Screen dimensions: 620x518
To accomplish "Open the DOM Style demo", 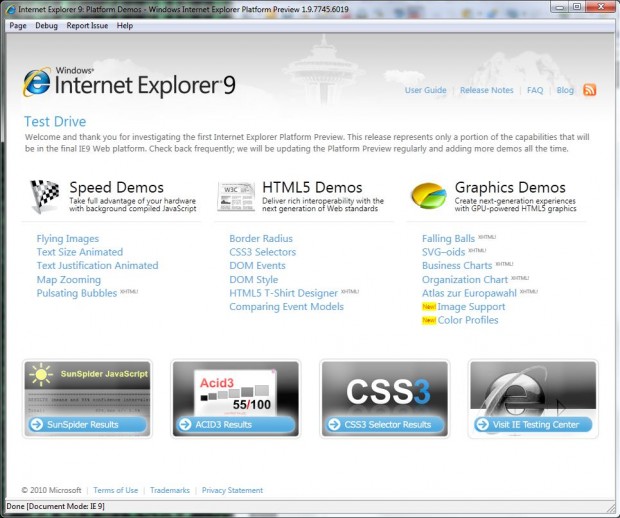I will coord(253,280).
